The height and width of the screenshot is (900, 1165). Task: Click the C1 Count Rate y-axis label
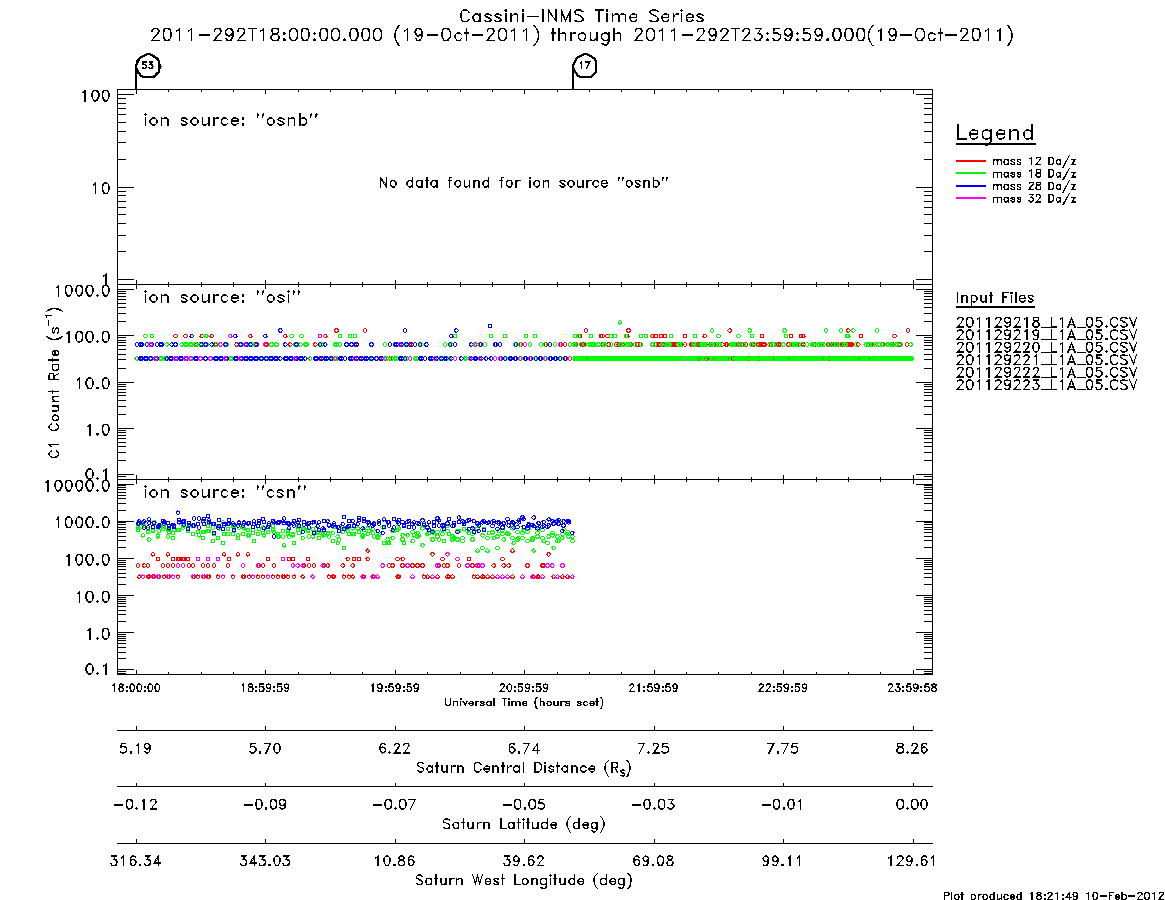(x=53, y=382)
